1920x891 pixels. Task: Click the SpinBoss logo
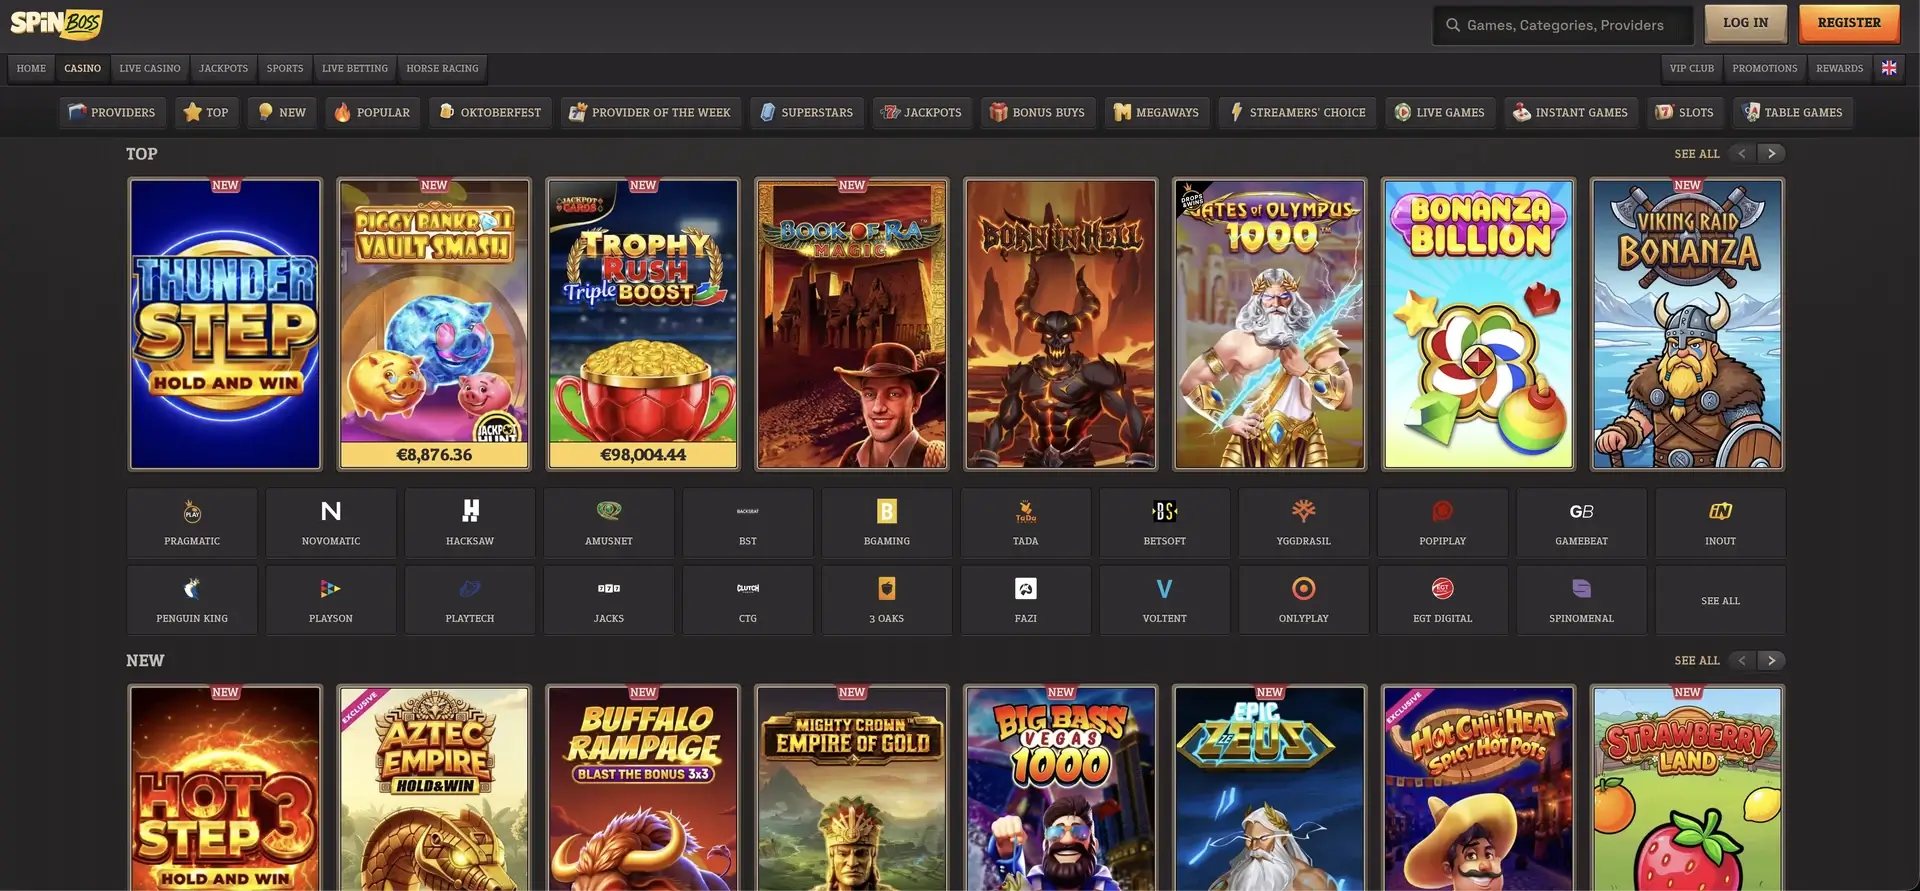pos(56,23)
